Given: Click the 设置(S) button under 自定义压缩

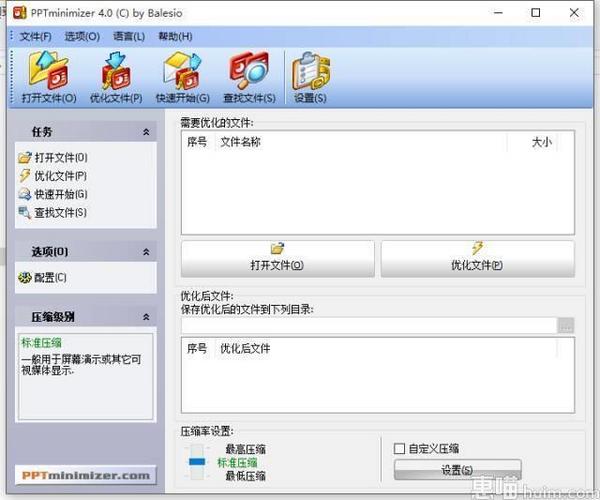Looking at the screenshot, I should 457,470.
